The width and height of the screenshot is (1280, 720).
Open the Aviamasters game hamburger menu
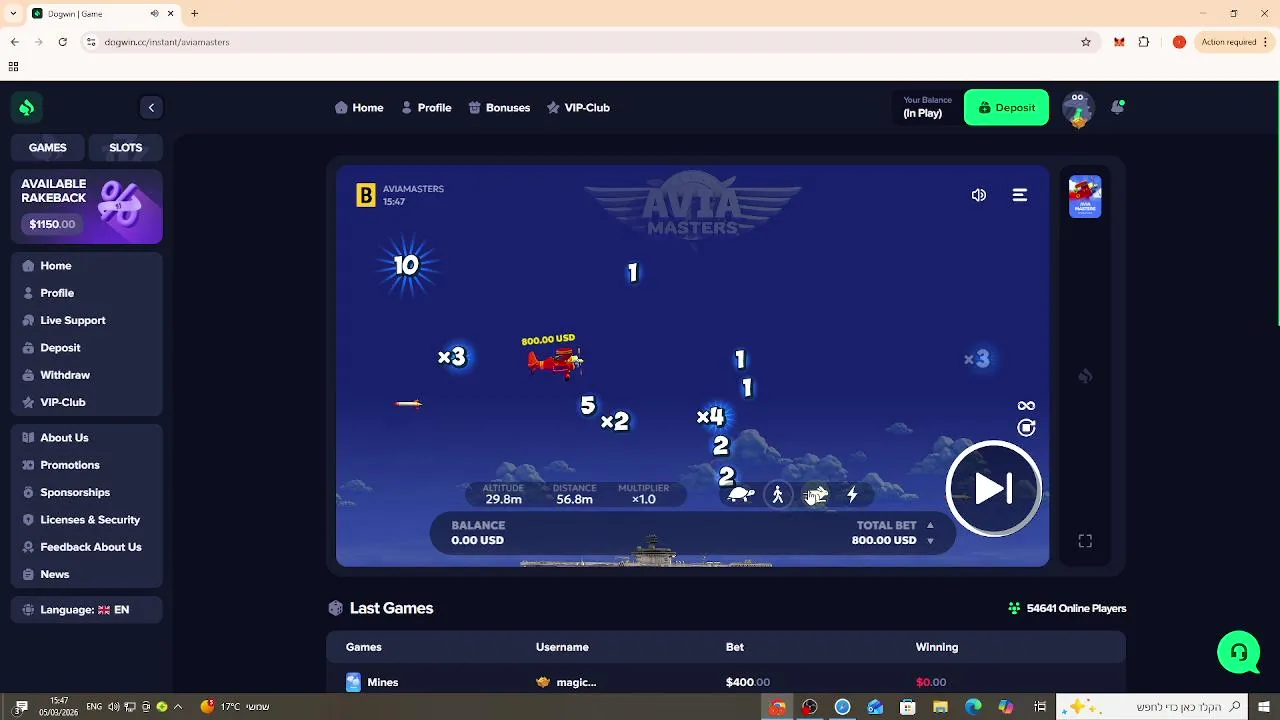[x=1019, y=195]
